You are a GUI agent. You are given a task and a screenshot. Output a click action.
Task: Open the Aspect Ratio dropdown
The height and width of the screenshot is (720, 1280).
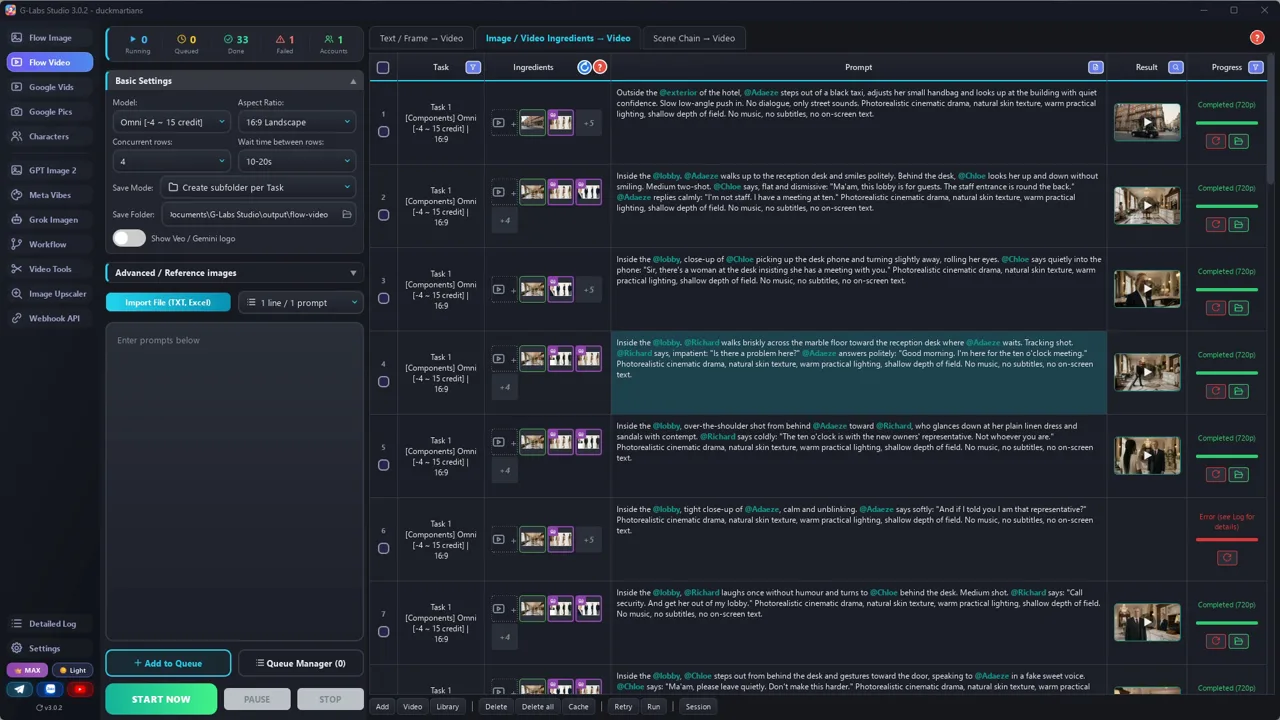[296, 122]
